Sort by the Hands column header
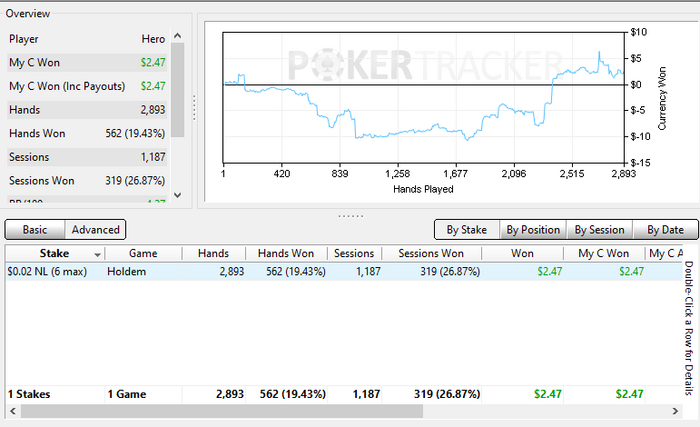The width and height of the screenshot is (700, 427). pos(213,253)
